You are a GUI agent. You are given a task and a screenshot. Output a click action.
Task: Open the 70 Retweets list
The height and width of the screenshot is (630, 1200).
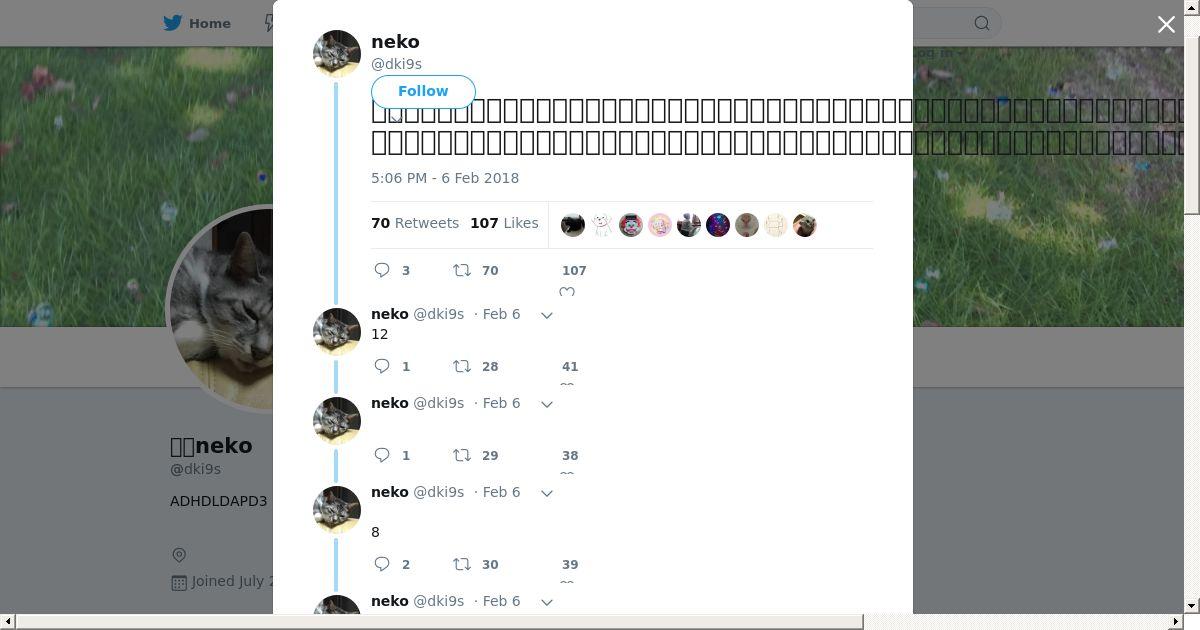coord(415,223)
